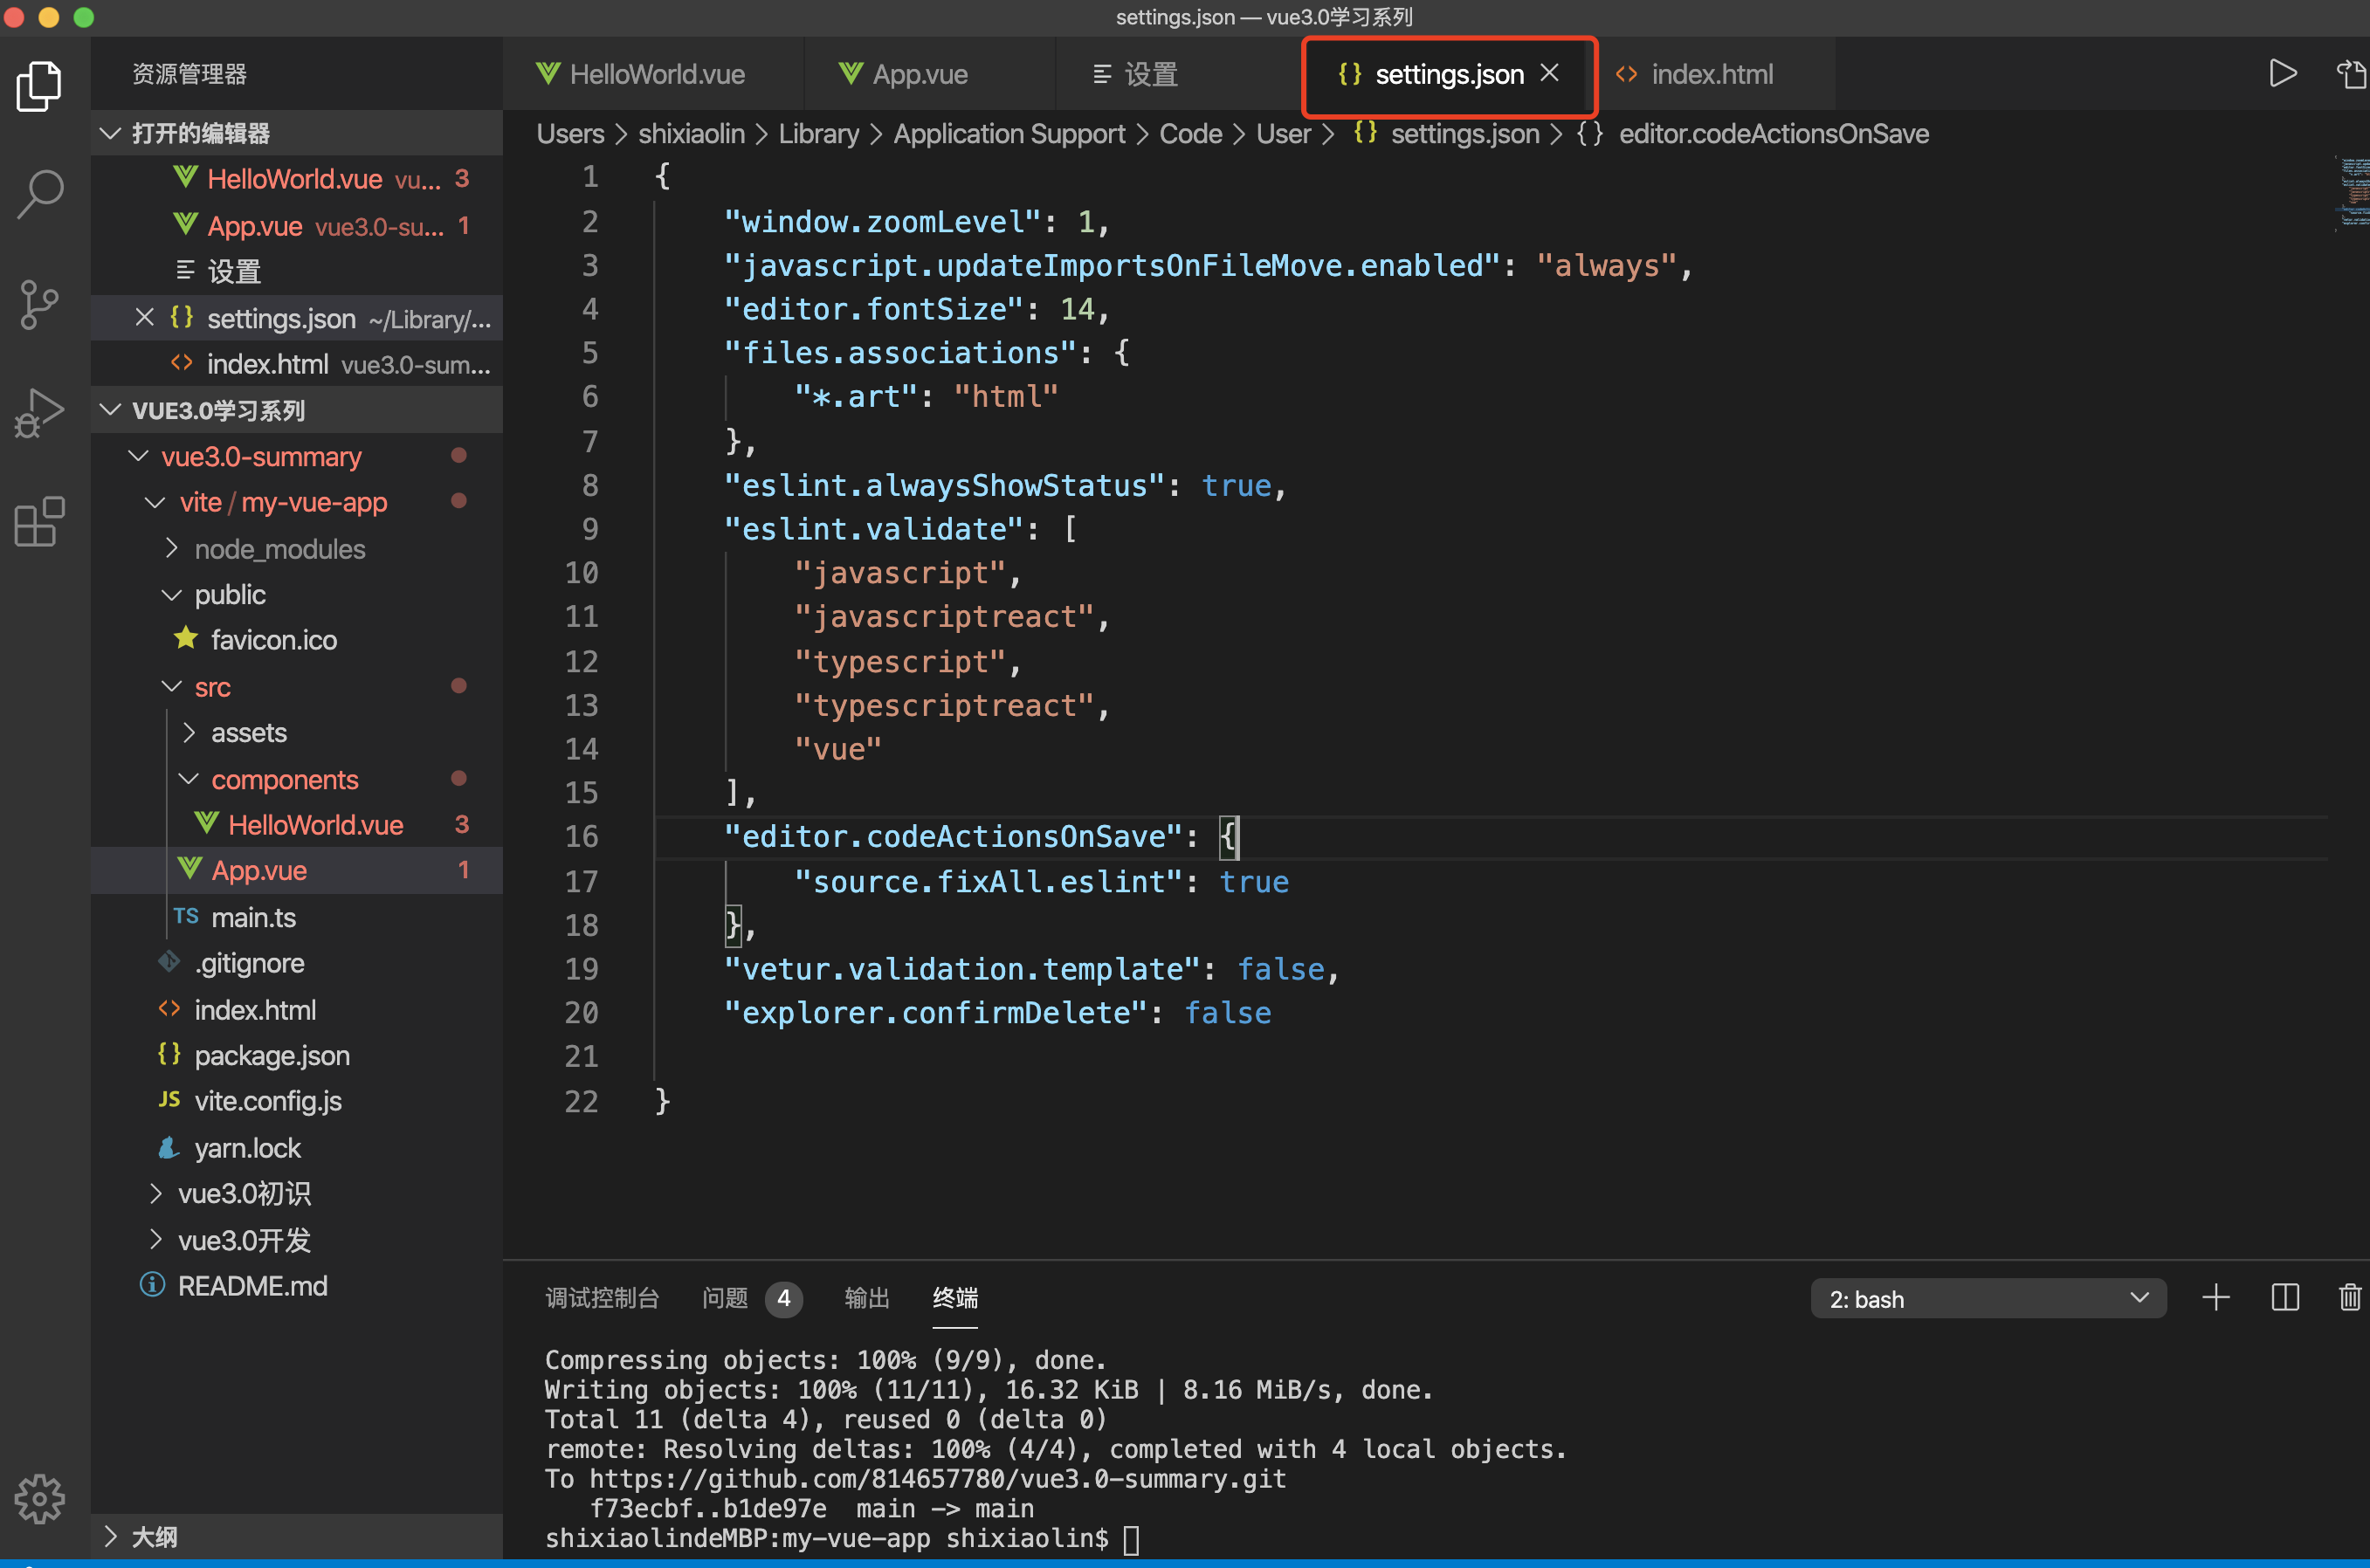Switch to the index.html tab
2370x1568 pixels.
(x=1711, y=74)
